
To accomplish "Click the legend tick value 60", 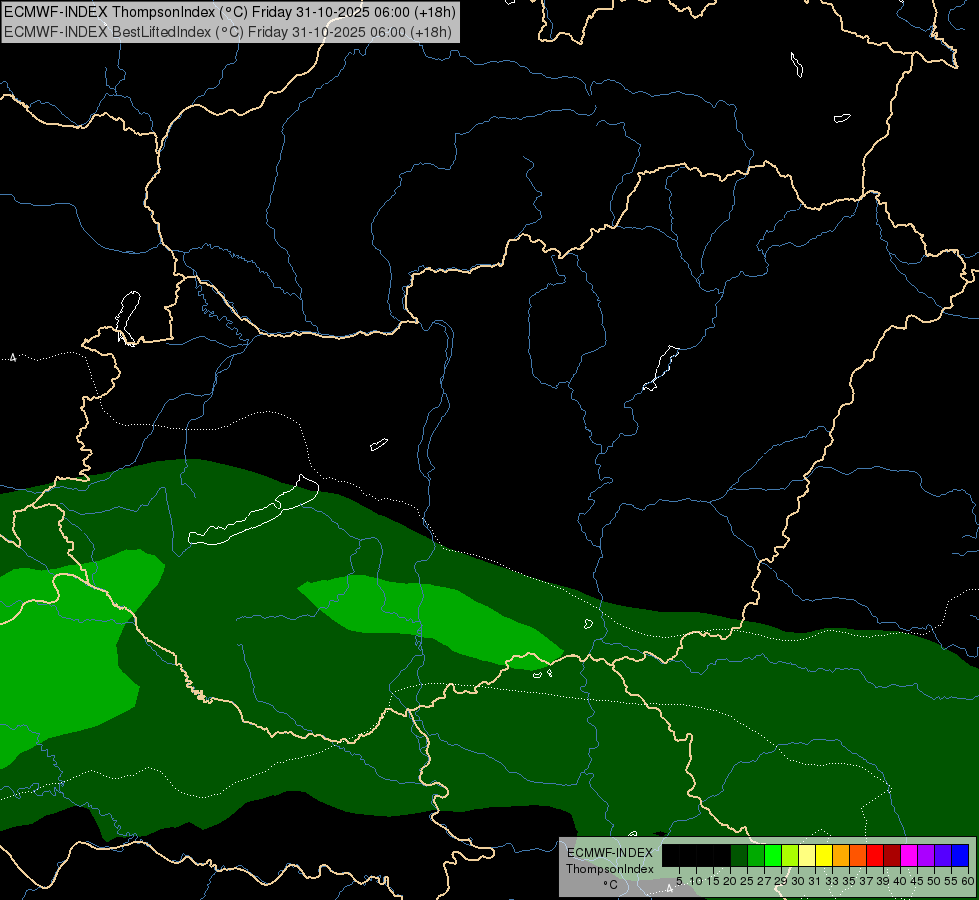I will tap(968, 881).
